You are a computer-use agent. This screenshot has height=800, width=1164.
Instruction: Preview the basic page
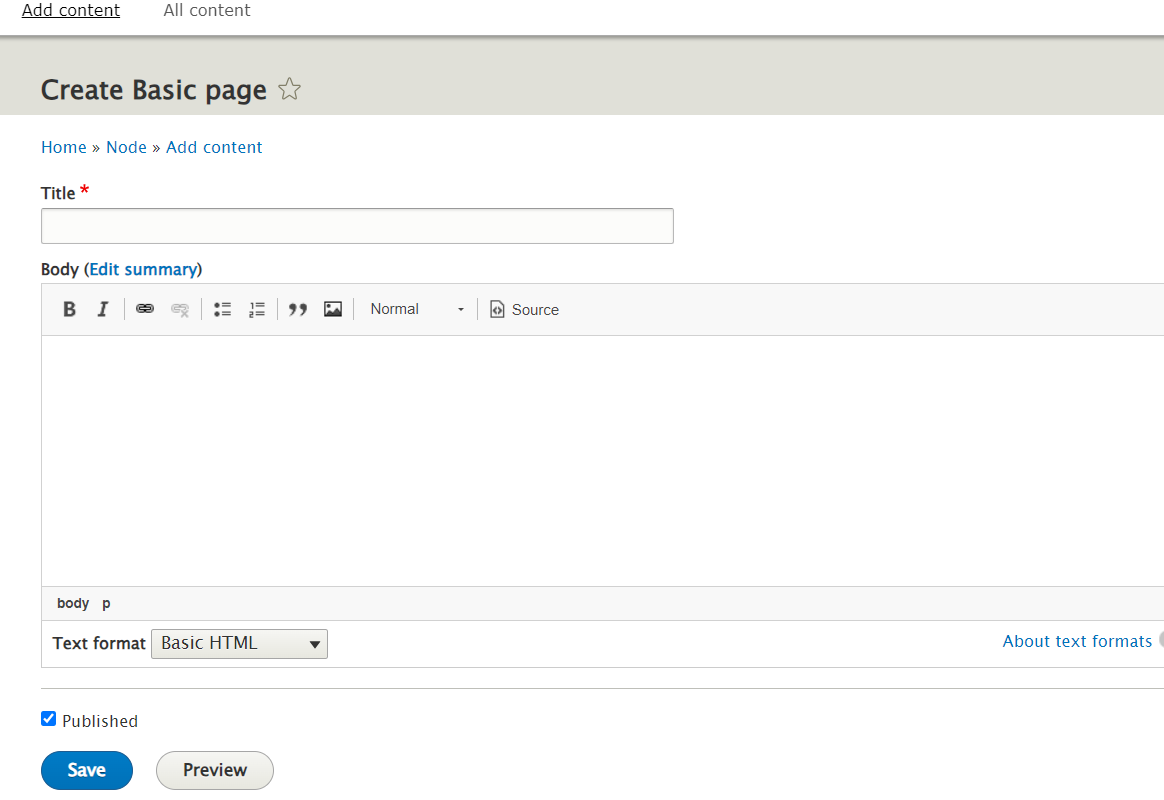(x=215, y=770)
